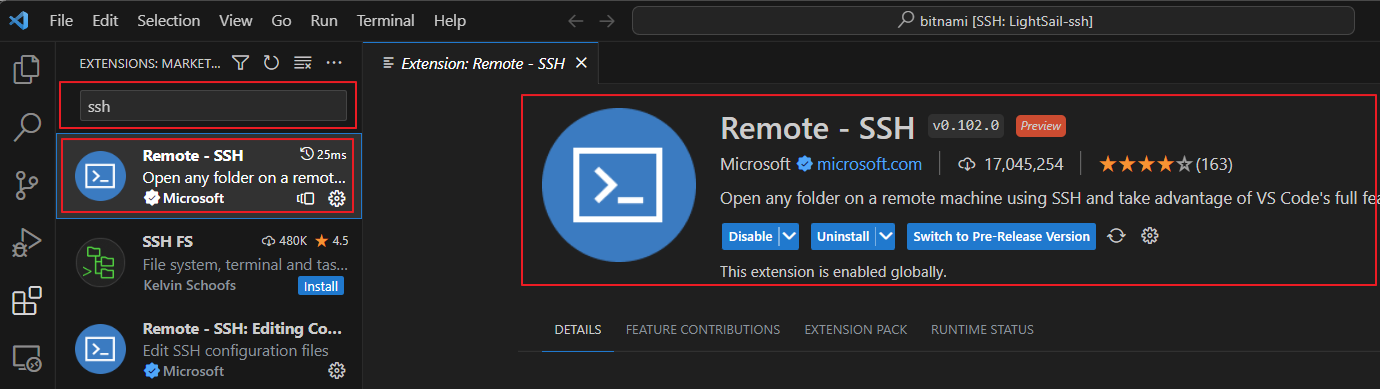Click the 17,045,254 install count
Screen dimensions: 1380x389
tap(1010, 163)
